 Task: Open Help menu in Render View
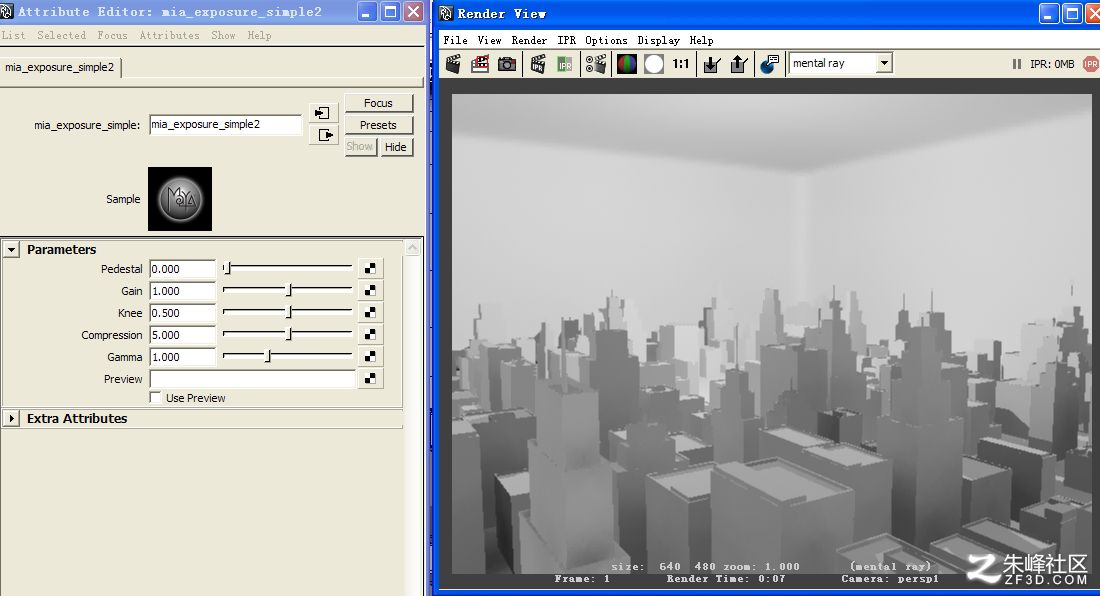(x=701, y=40)
